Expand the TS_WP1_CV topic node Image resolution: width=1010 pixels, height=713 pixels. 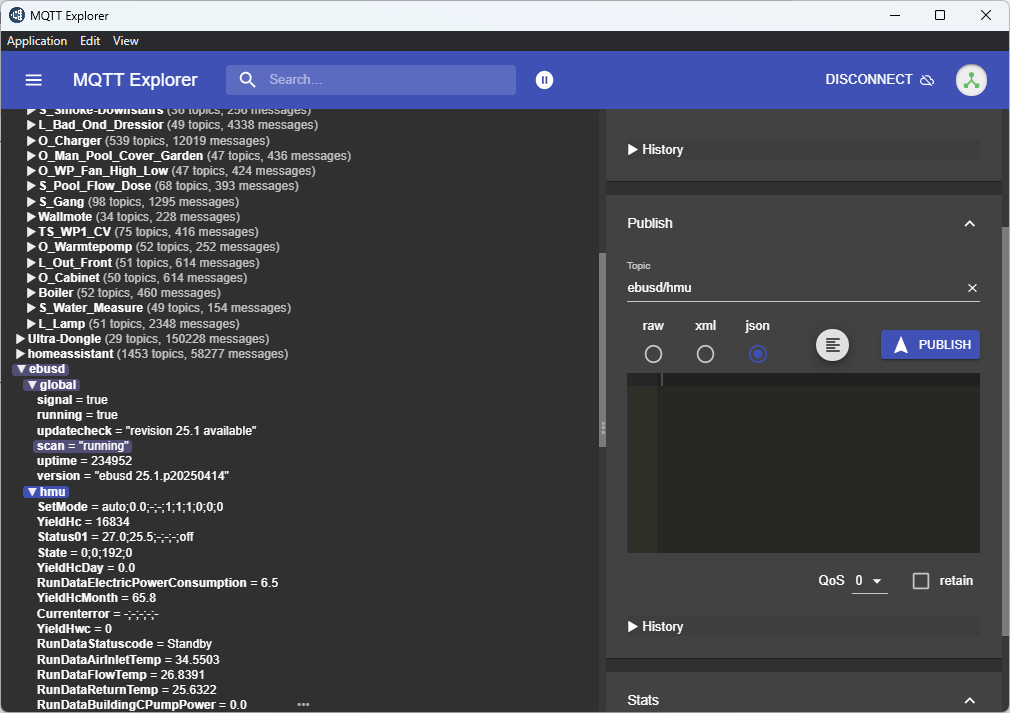31,232
